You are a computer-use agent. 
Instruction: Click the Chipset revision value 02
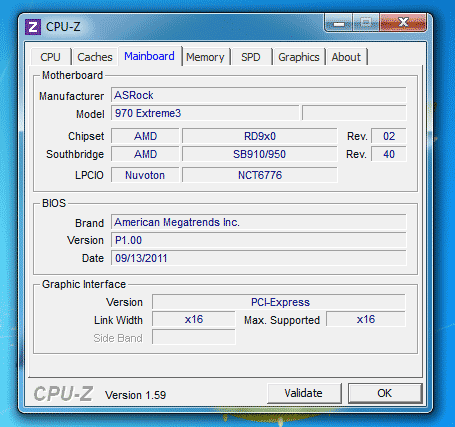[389, 136]
